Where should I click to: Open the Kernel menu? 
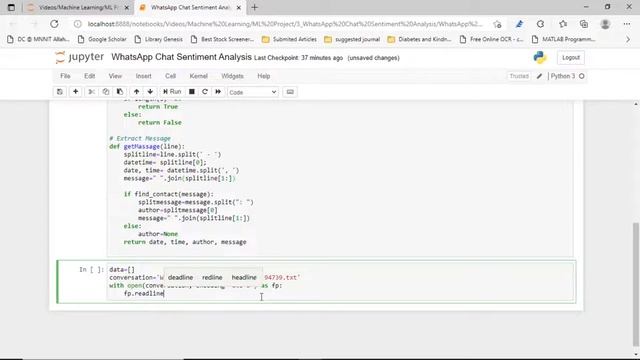tap(198, 76)
